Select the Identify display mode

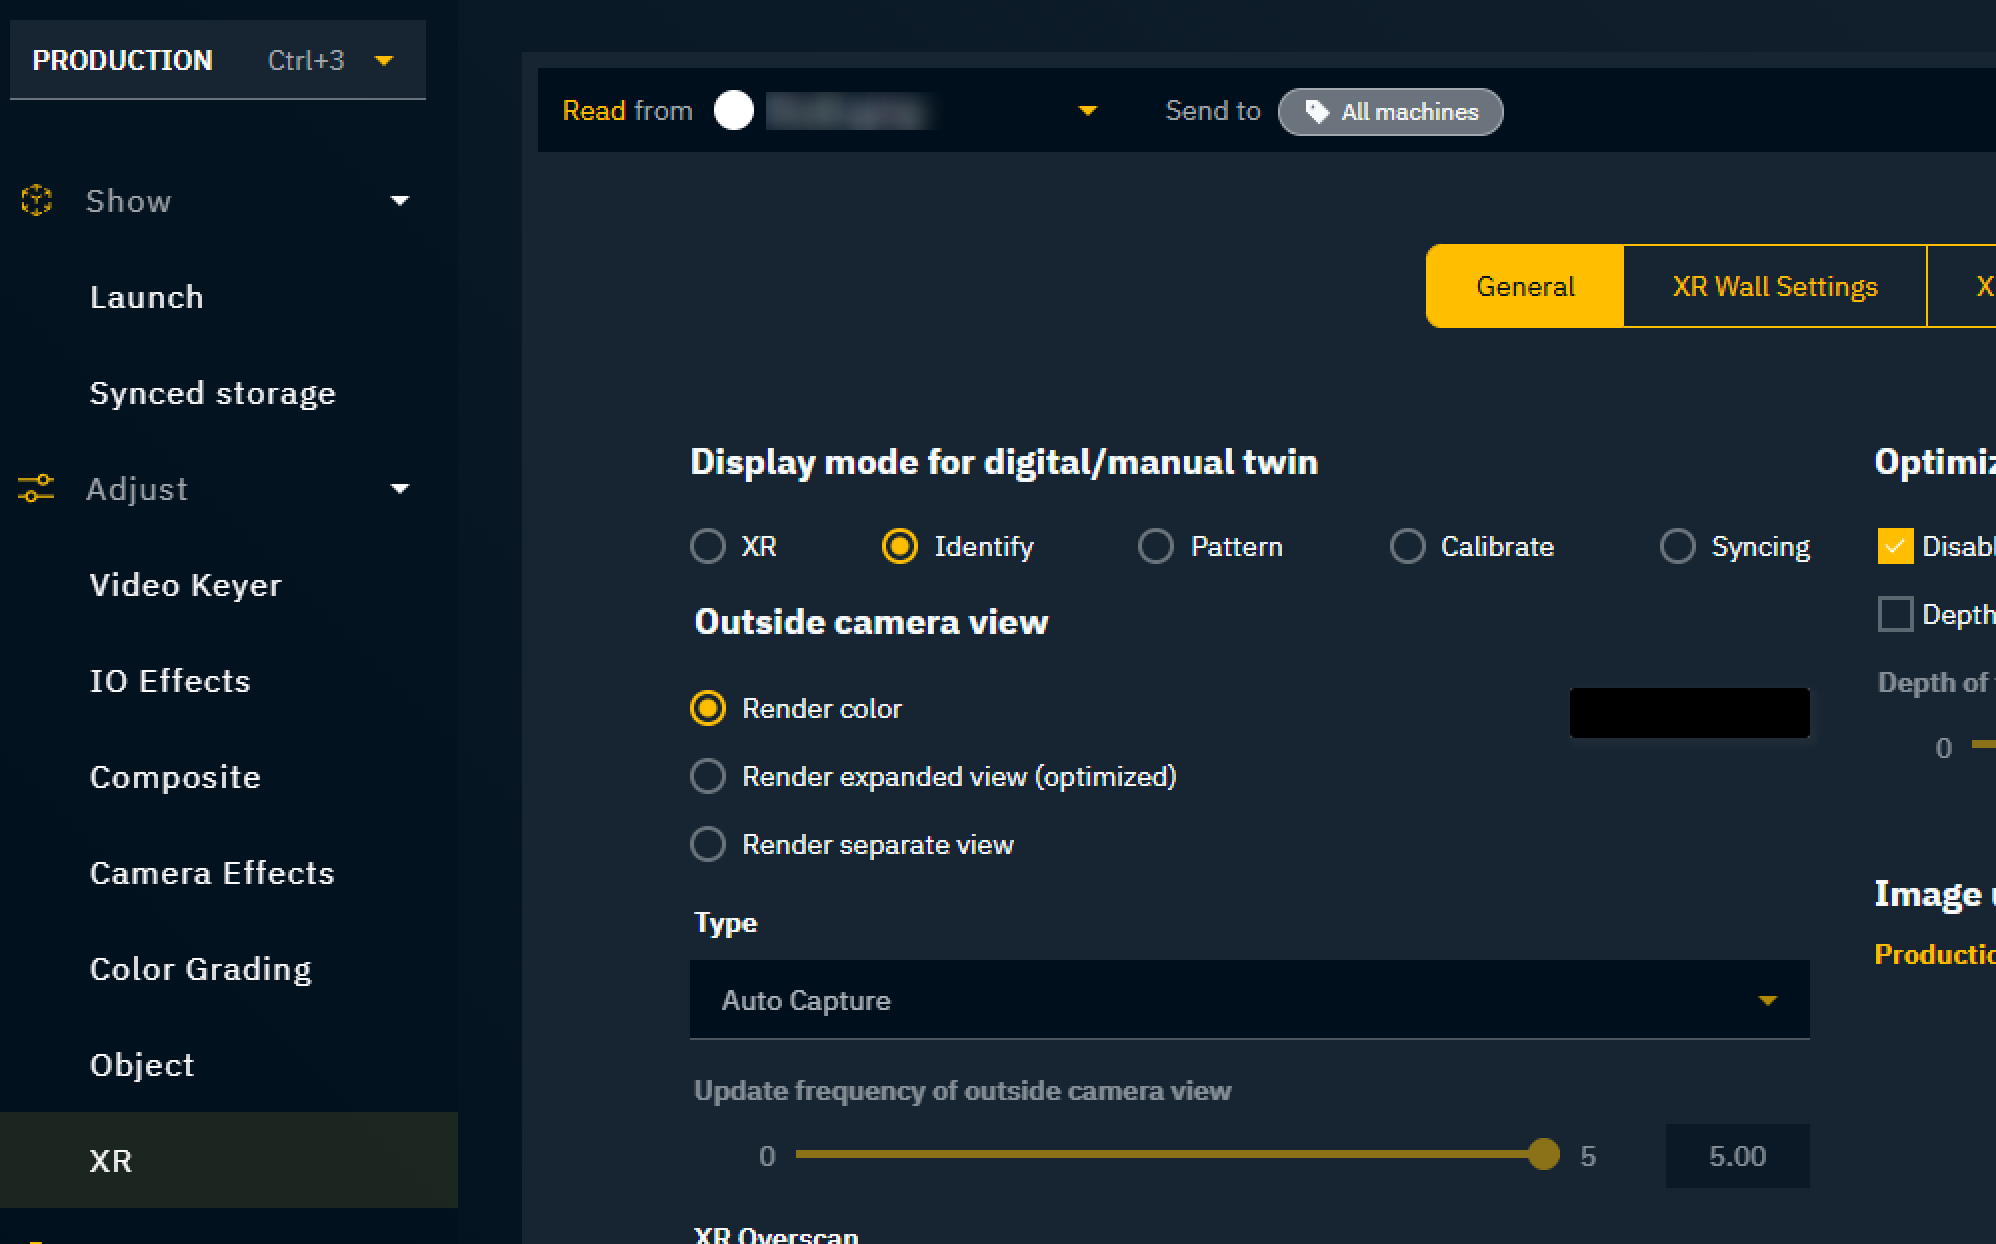click(x=900, y=546)
